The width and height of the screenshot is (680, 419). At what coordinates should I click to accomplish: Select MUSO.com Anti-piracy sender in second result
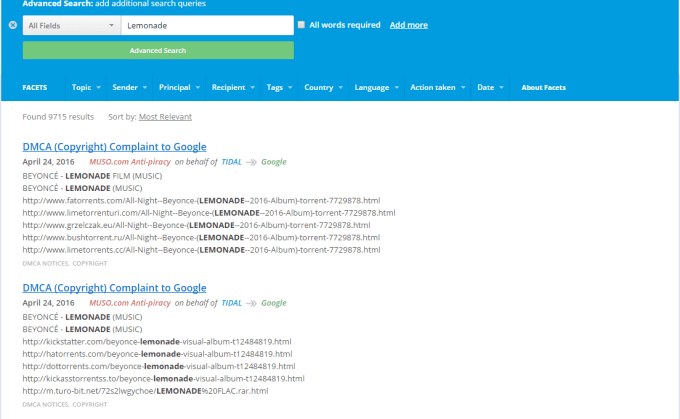point(130,303)
